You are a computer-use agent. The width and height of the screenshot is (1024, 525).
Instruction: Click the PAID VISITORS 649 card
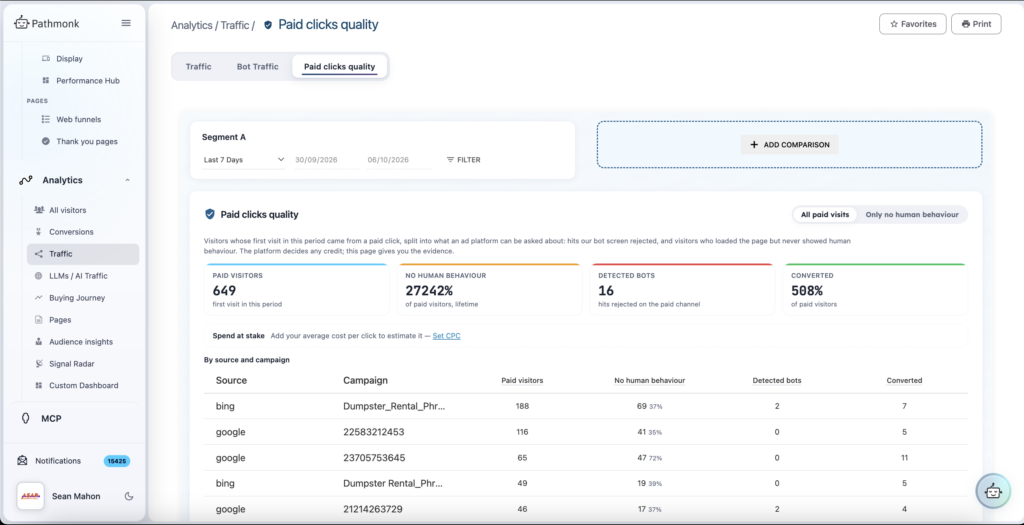tap(296, 289)
